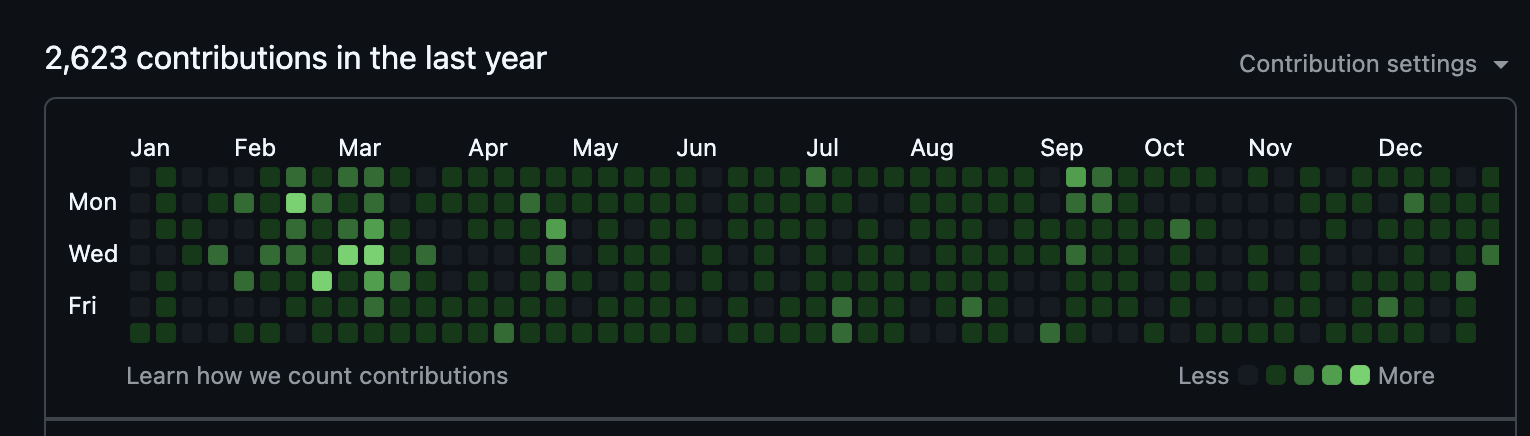
Task: Select the brightest Sunday cell under Sep
Action: click(1076, 177)
